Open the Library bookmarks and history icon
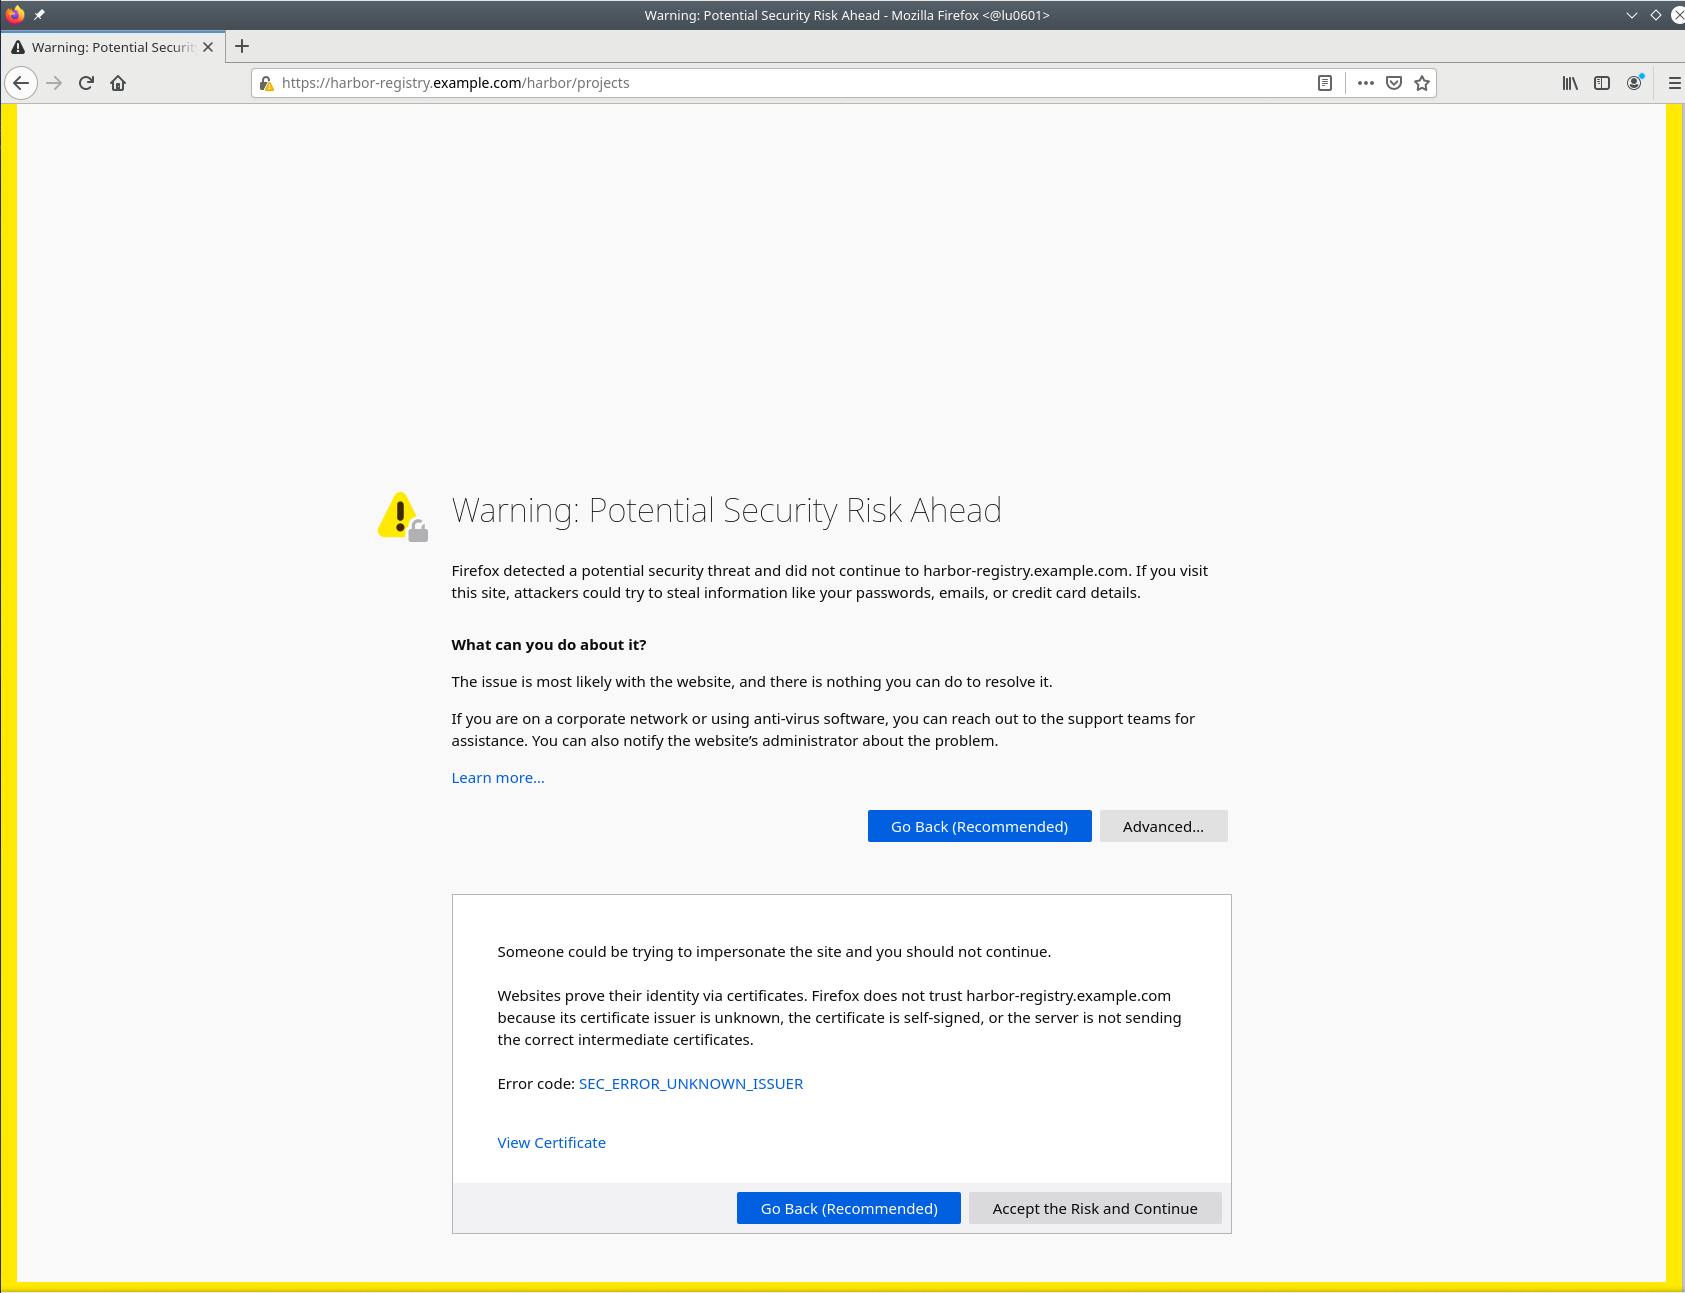This screenshot has width=1685, height=1293. (1570, 83)
